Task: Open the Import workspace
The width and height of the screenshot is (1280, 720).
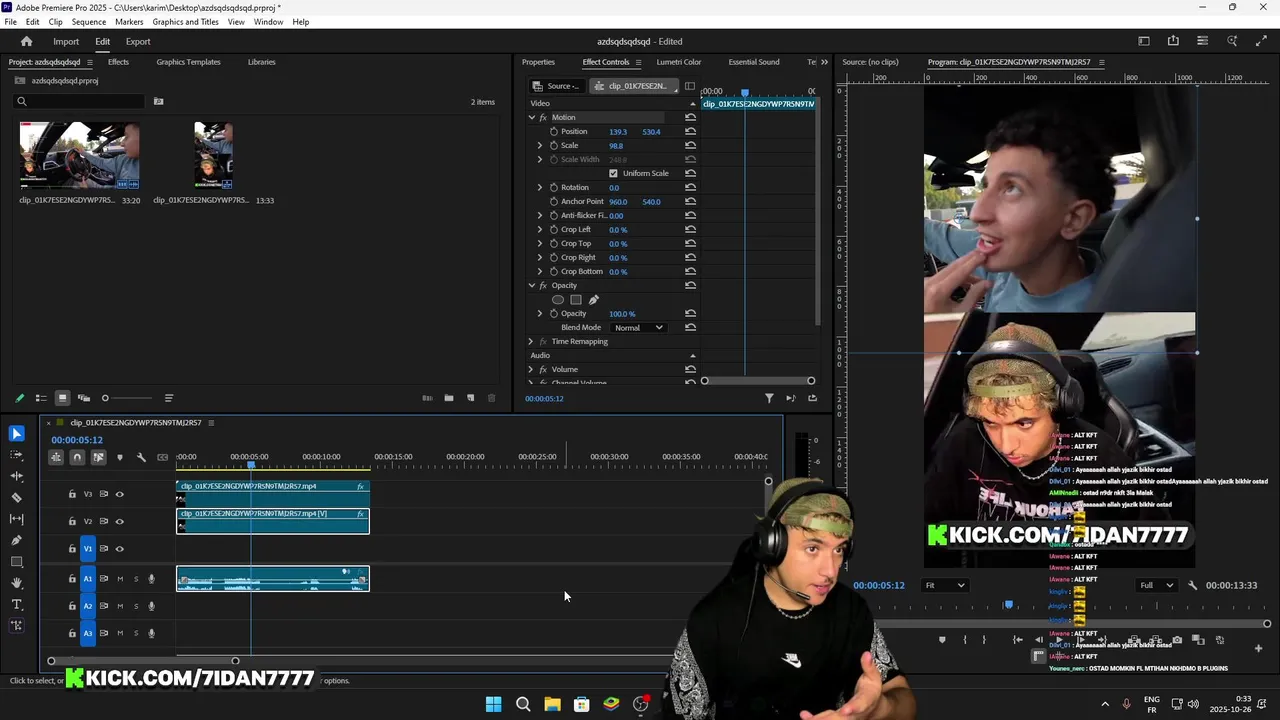Action: 66,41
